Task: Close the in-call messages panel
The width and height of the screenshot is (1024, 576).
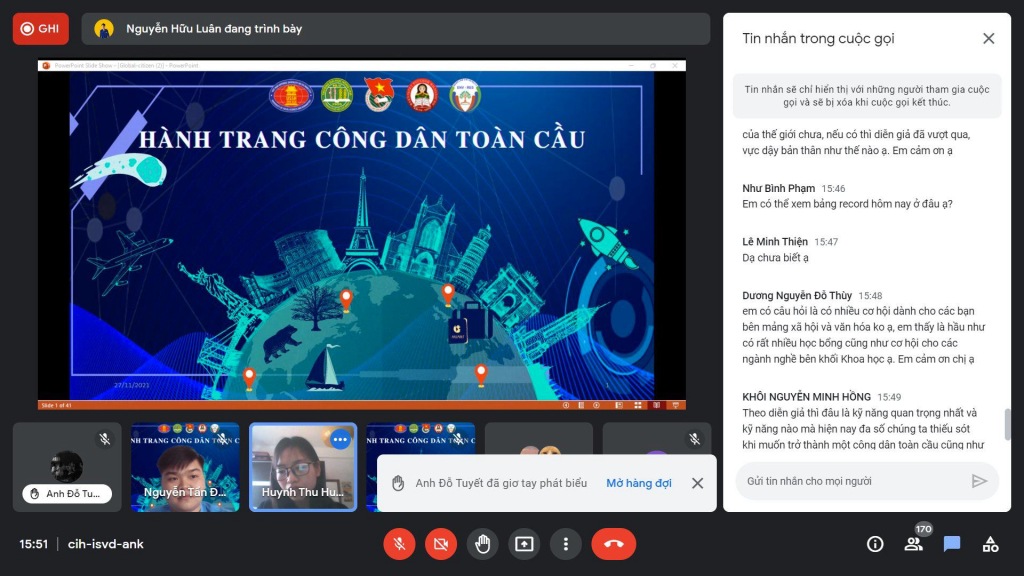Action: (988, 39)
